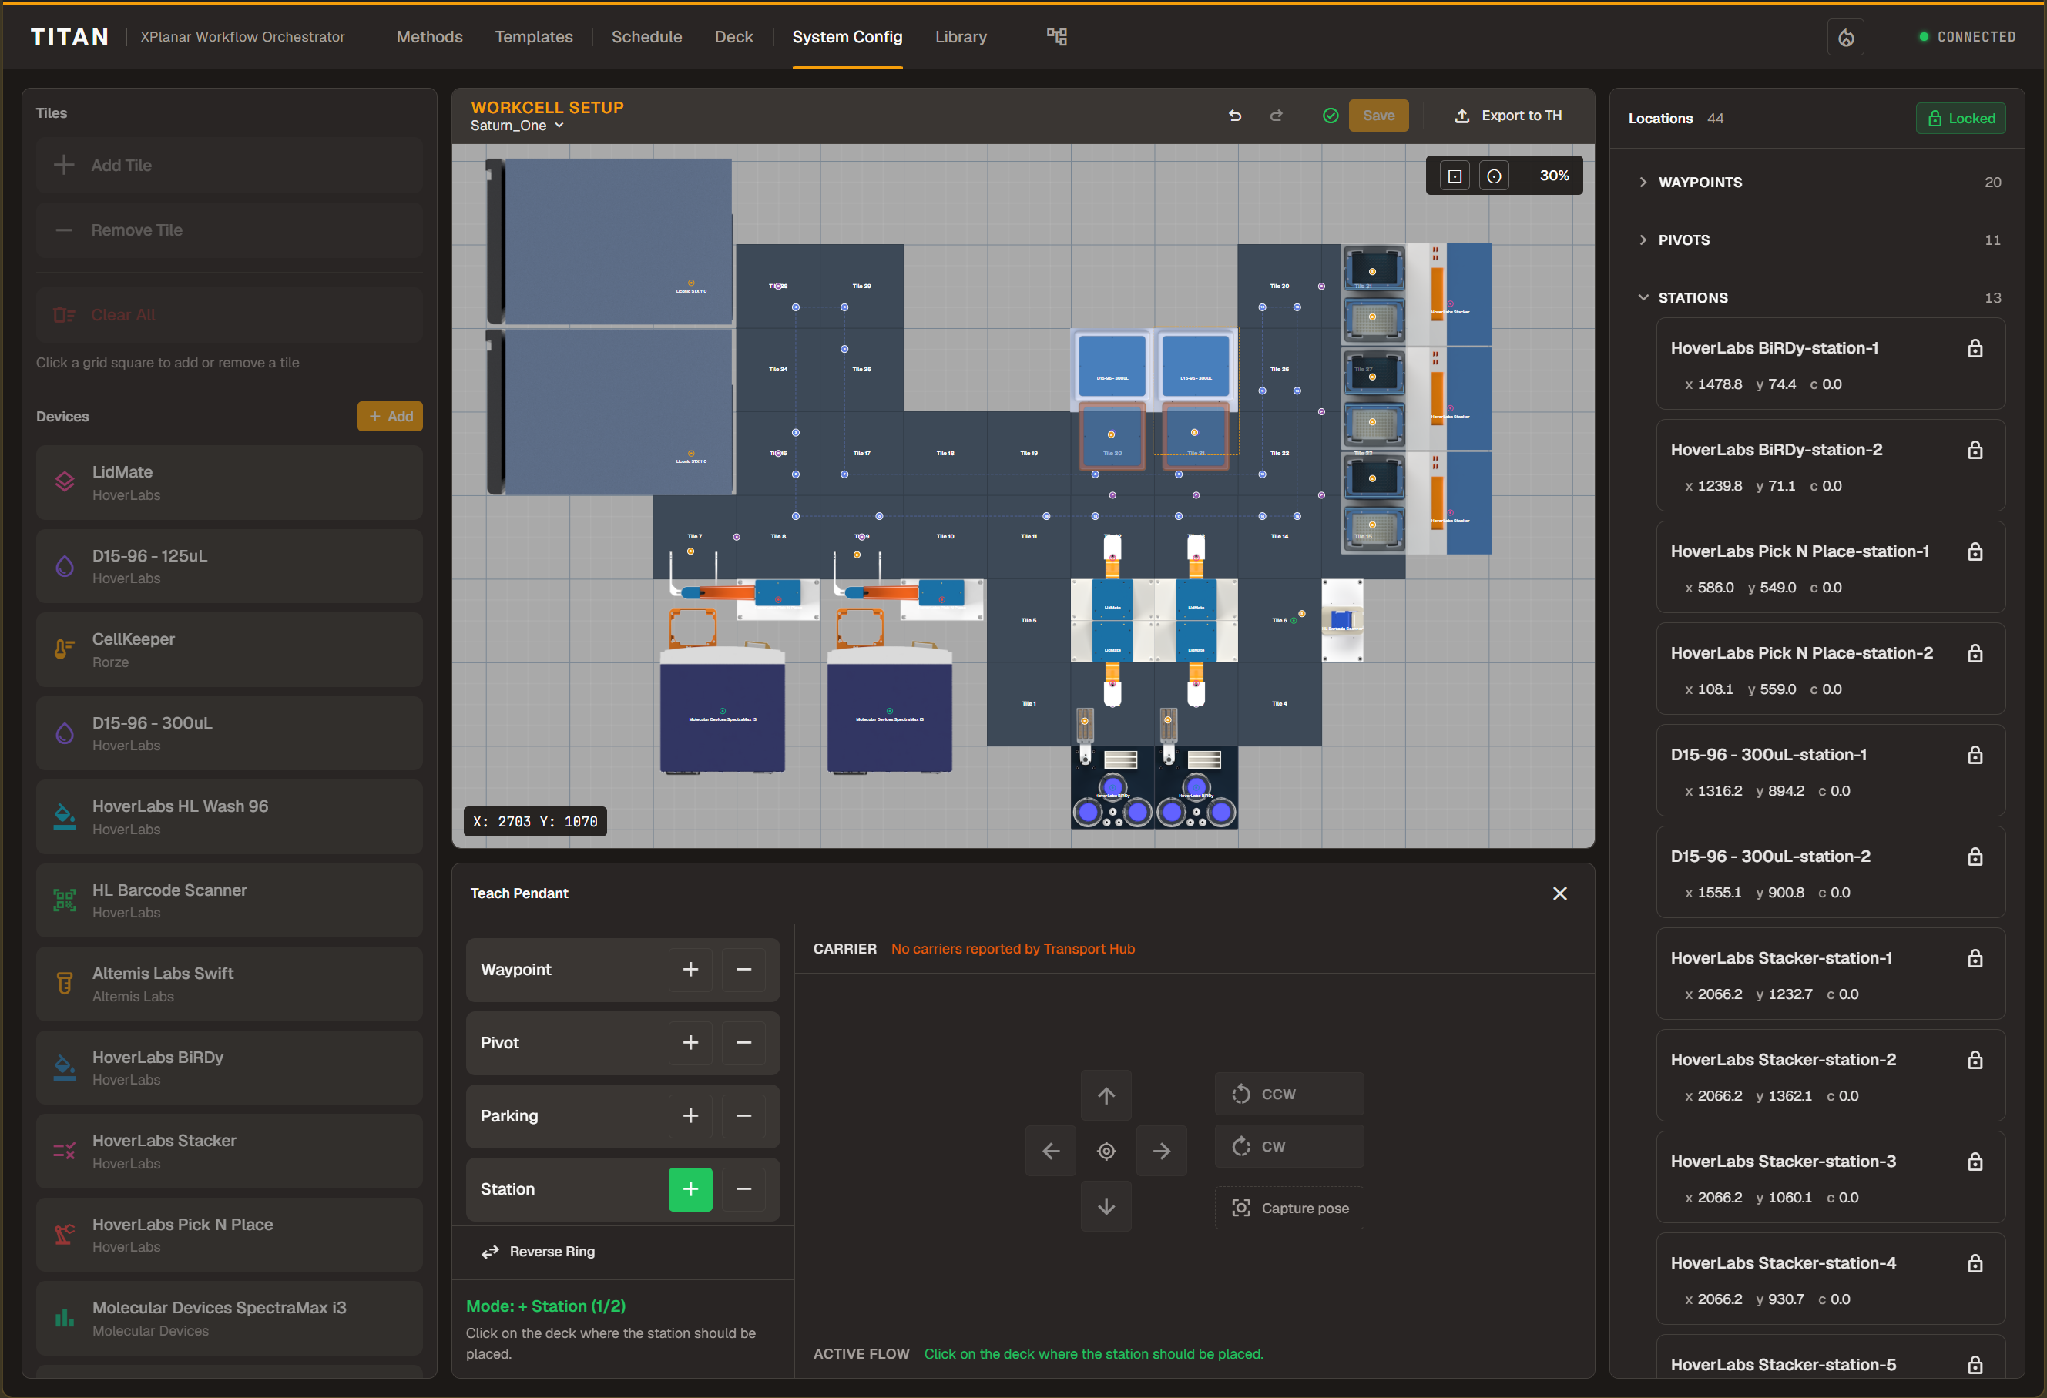The height and width of the screenshot is (1398, 2047).
Task: Click the center target jog button
Action: click(x=1106, y=1151)
